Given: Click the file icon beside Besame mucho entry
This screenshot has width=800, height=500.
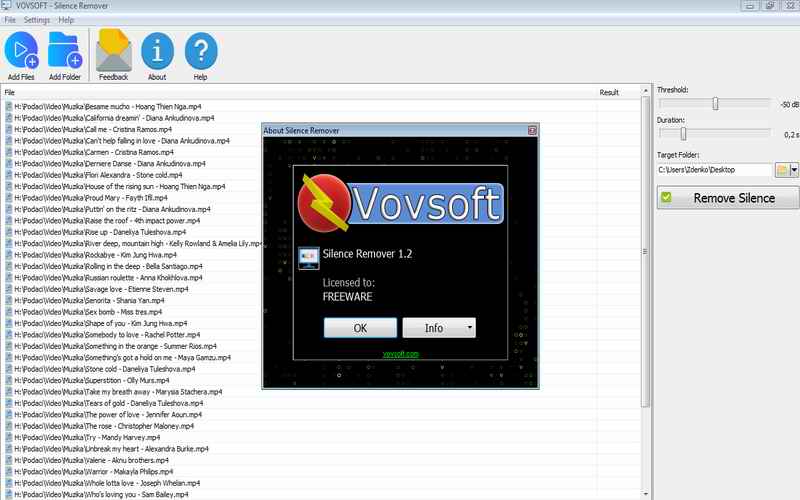Looking at the screenshot, I should [8, 105].
